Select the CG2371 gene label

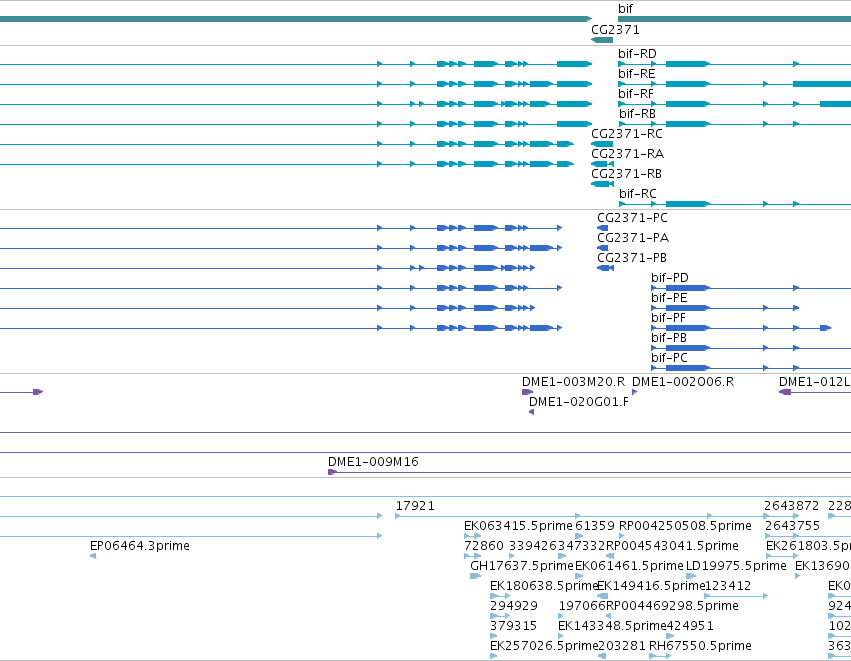click(615, 29)
